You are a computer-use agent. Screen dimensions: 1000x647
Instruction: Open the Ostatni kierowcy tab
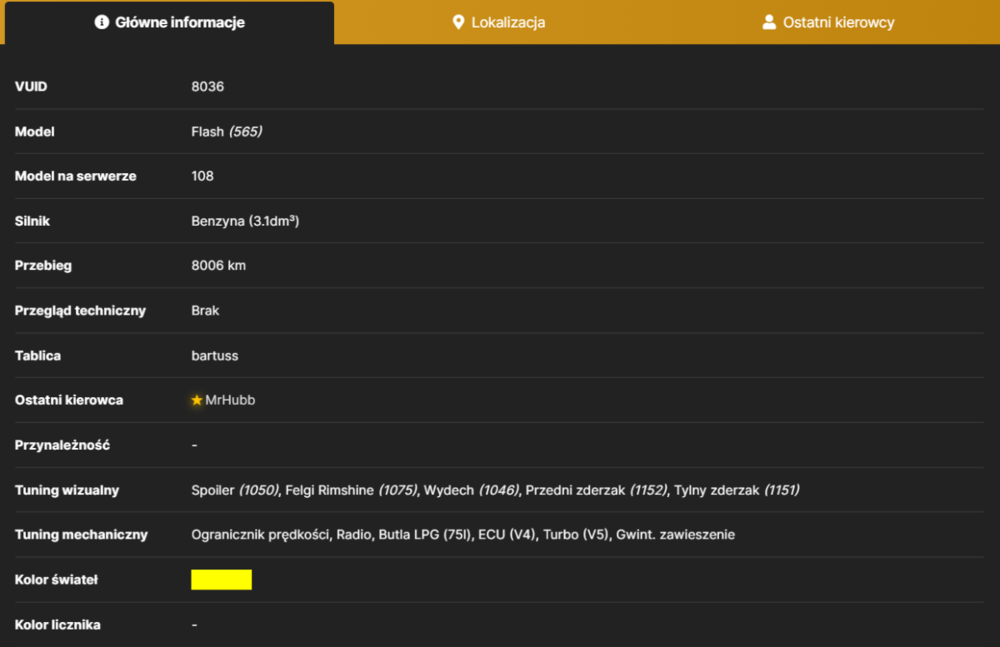coord(828,23)
